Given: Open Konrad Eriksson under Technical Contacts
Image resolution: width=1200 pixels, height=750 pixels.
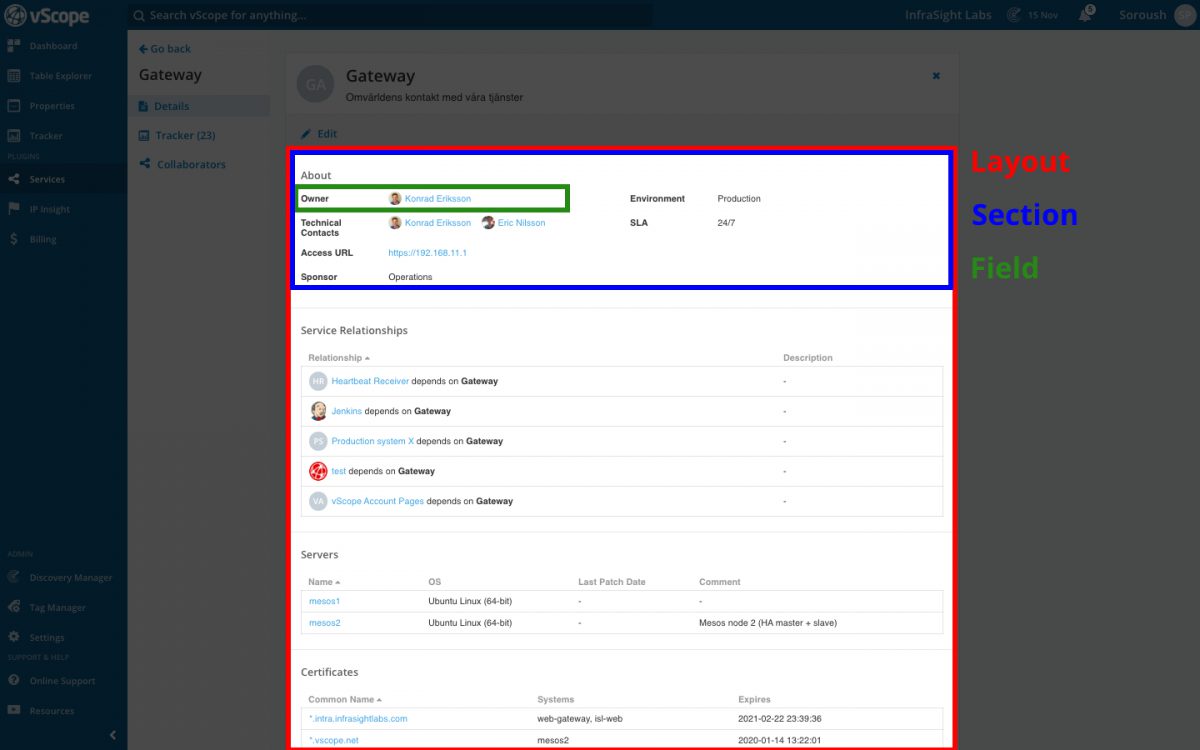Looking at the screenshot, I should point(438,223).
